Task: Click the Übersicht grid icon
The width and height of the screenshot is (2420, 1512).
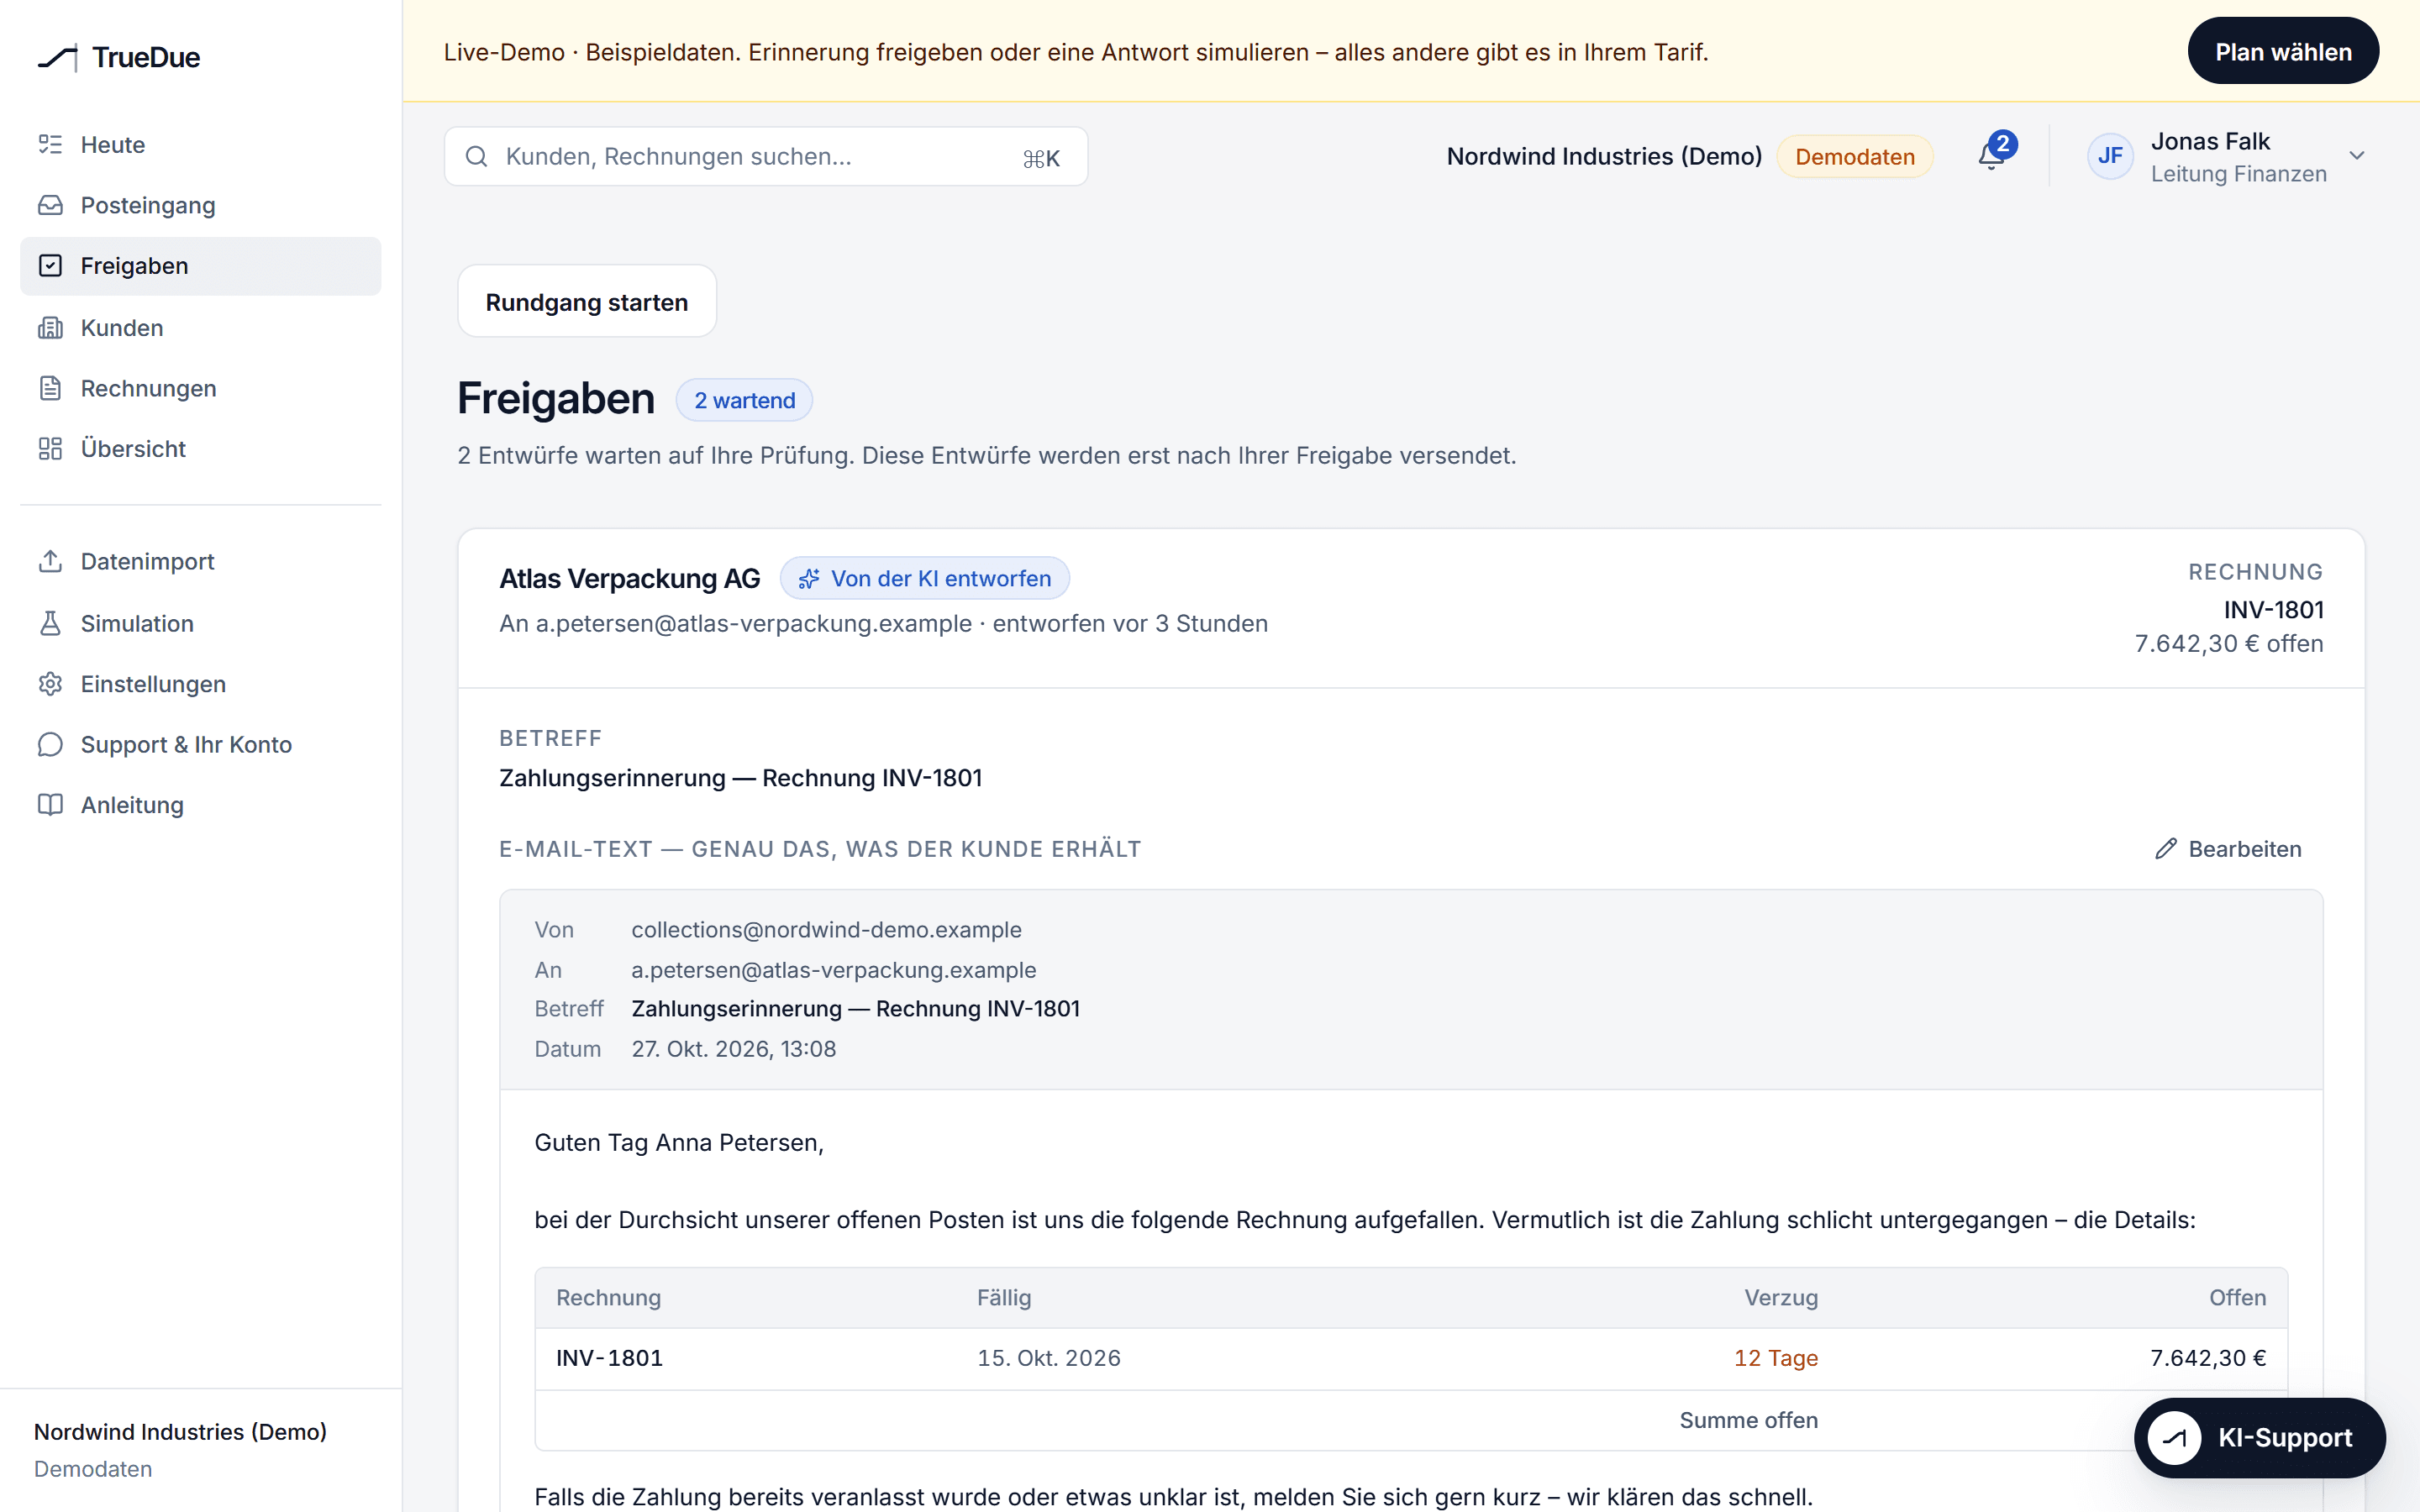Action: pyautogui.click(x=50, y=449)
